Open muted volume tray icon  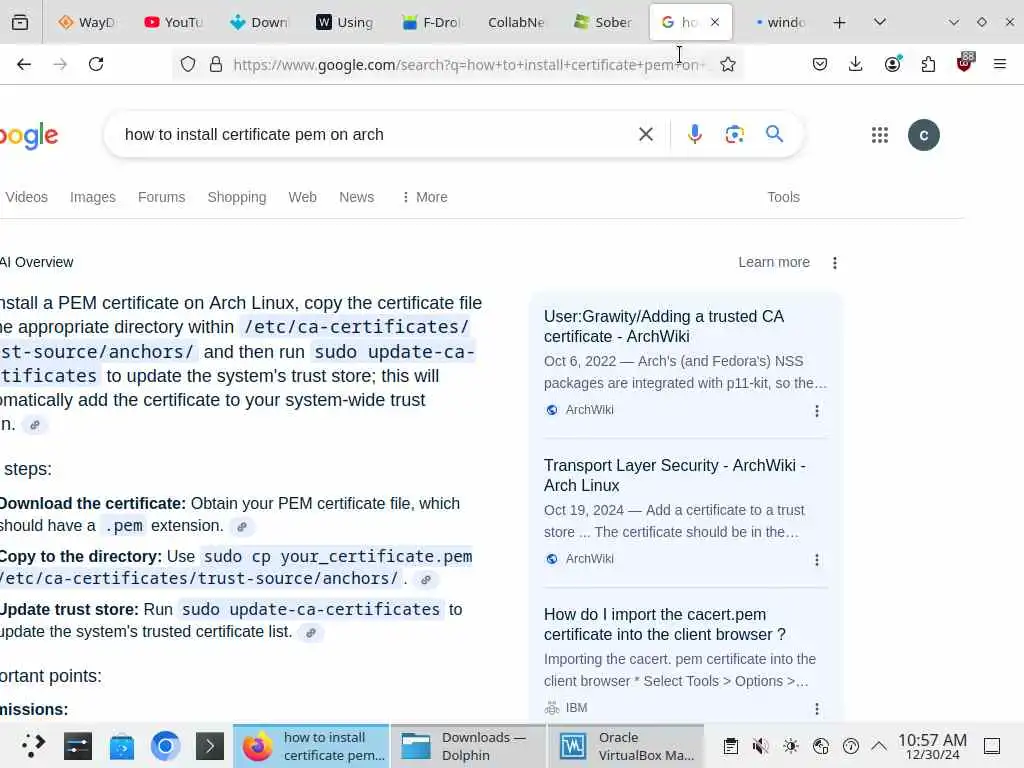pos(760,746)
